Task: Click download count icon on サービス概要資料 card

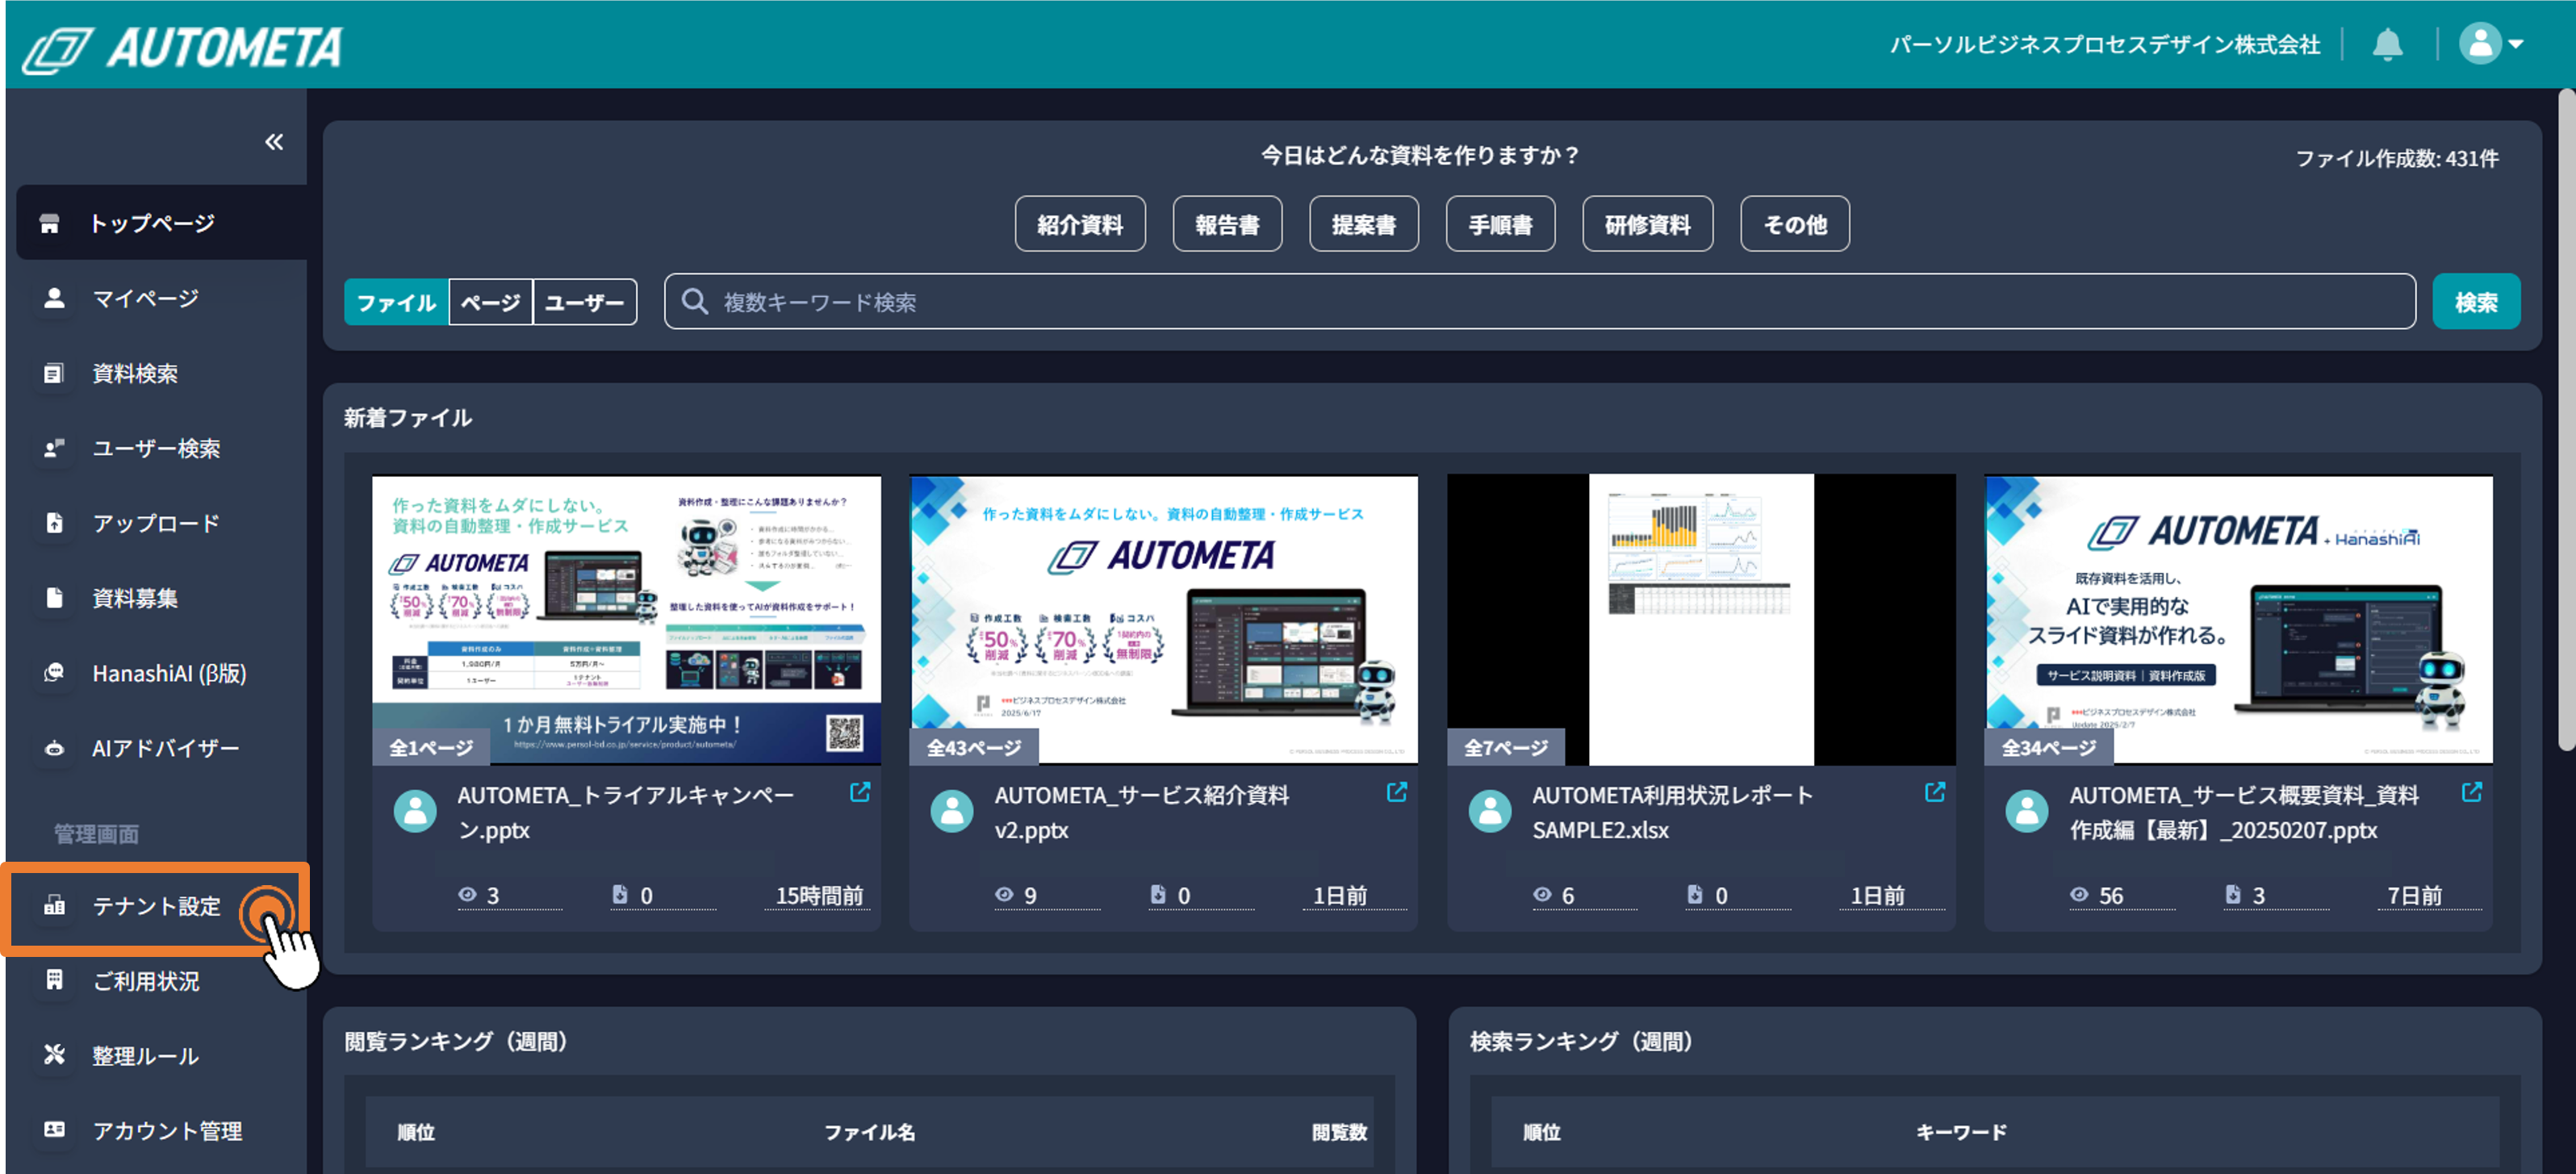Action: (2233, 894)
